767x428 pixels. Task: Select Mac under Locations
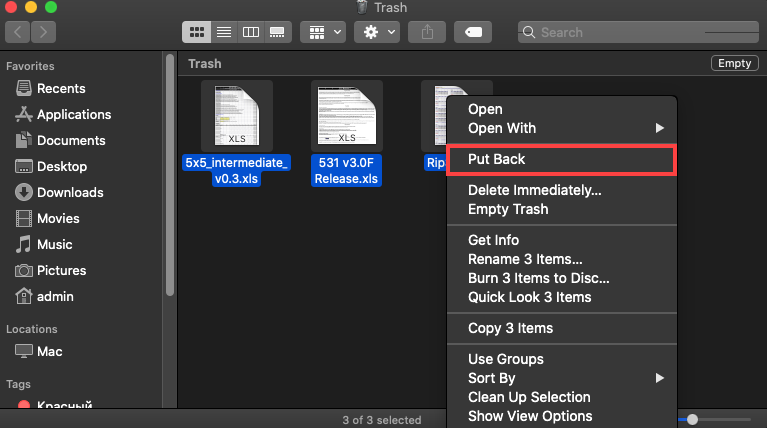39,351
